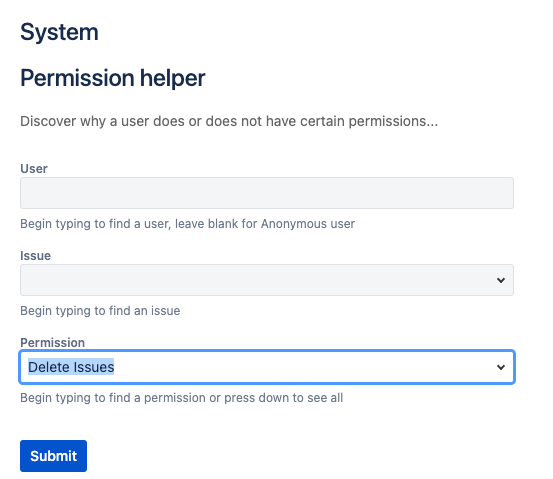Click inside the Issue select field

[267, 280]
